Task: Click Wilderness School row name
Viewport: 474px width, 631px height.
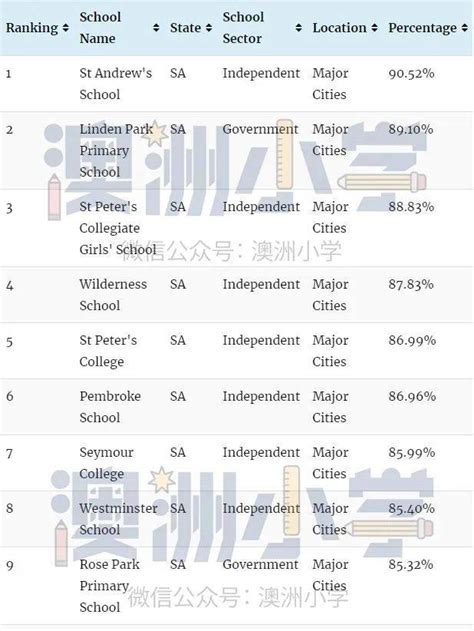Action: (x=113, y=295)
